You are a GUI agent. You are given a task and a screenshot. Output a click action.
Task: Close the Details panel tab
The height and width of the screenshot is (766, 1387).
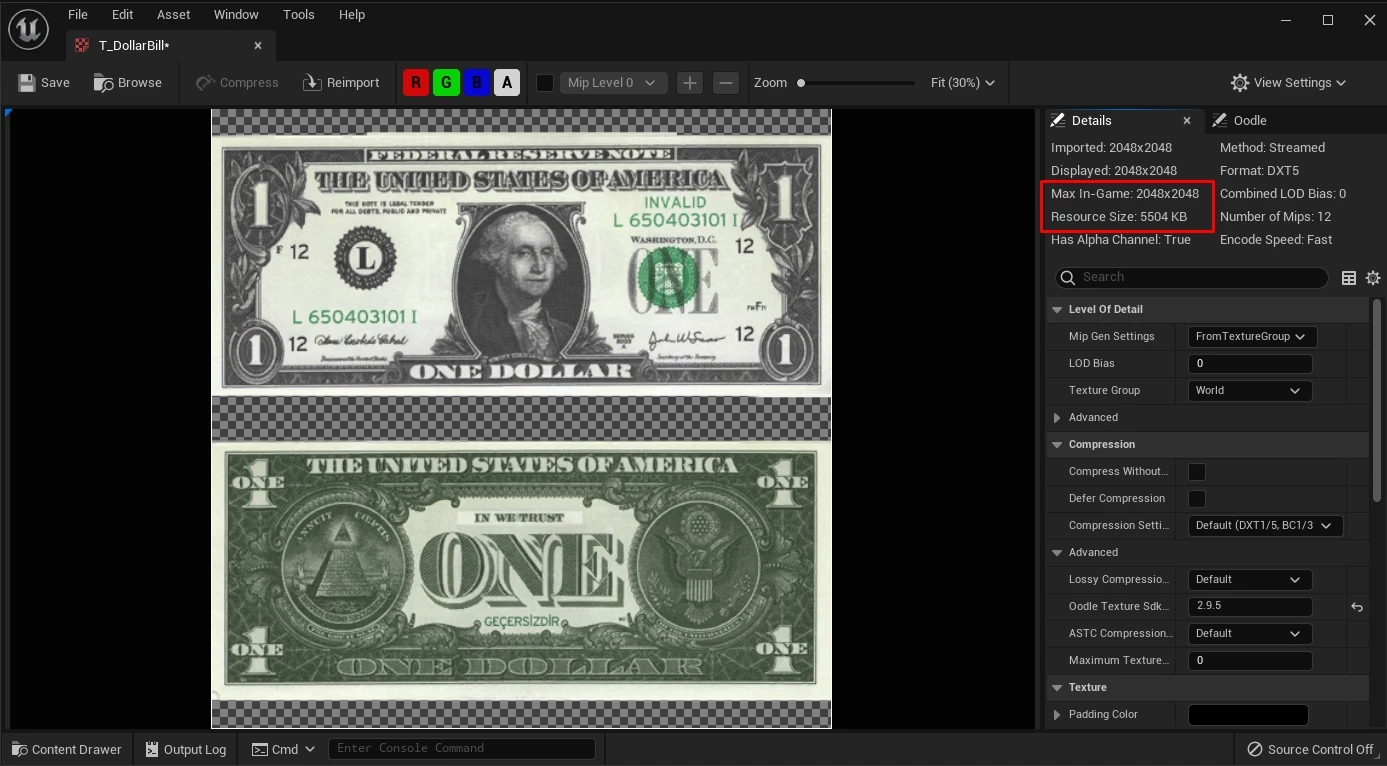tap(1187, 120)
